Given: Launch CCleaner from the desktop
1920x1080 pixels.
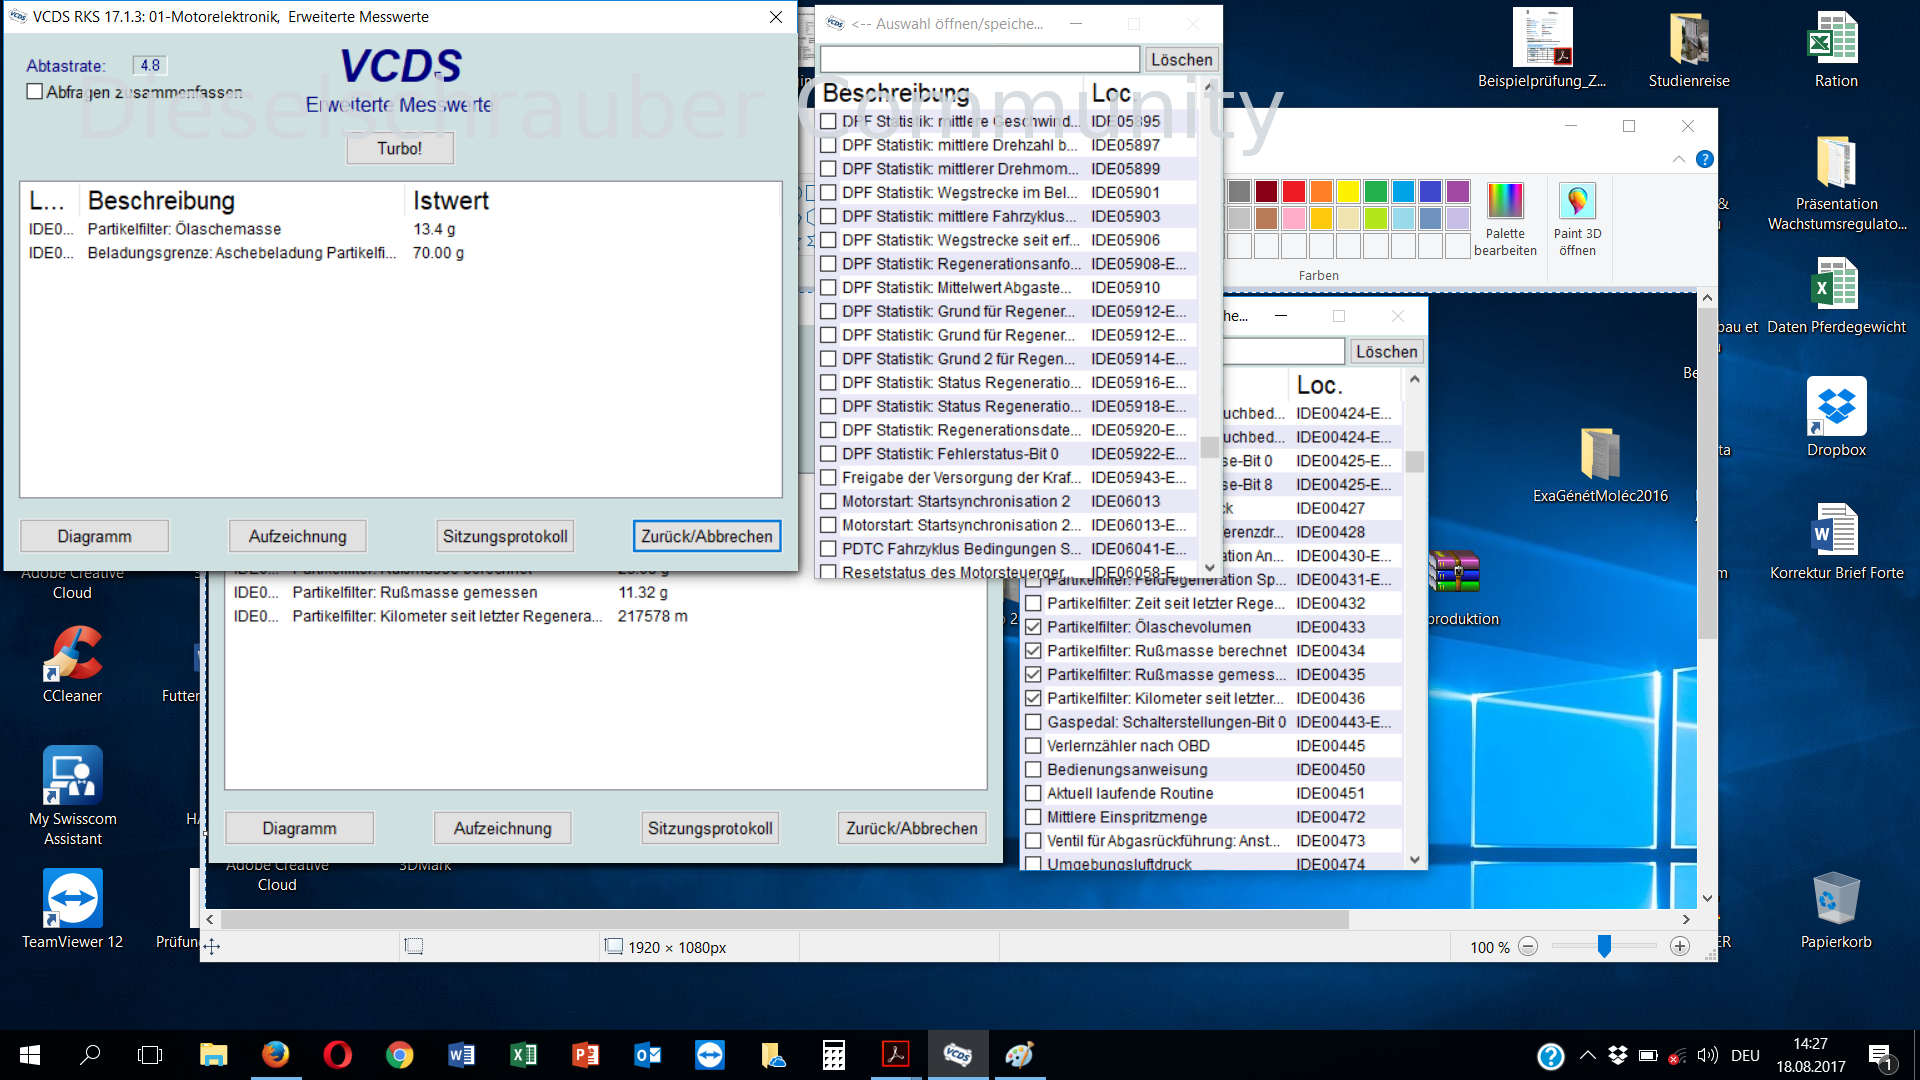Looking at the screenshot, I should click(x=72, y=664).
